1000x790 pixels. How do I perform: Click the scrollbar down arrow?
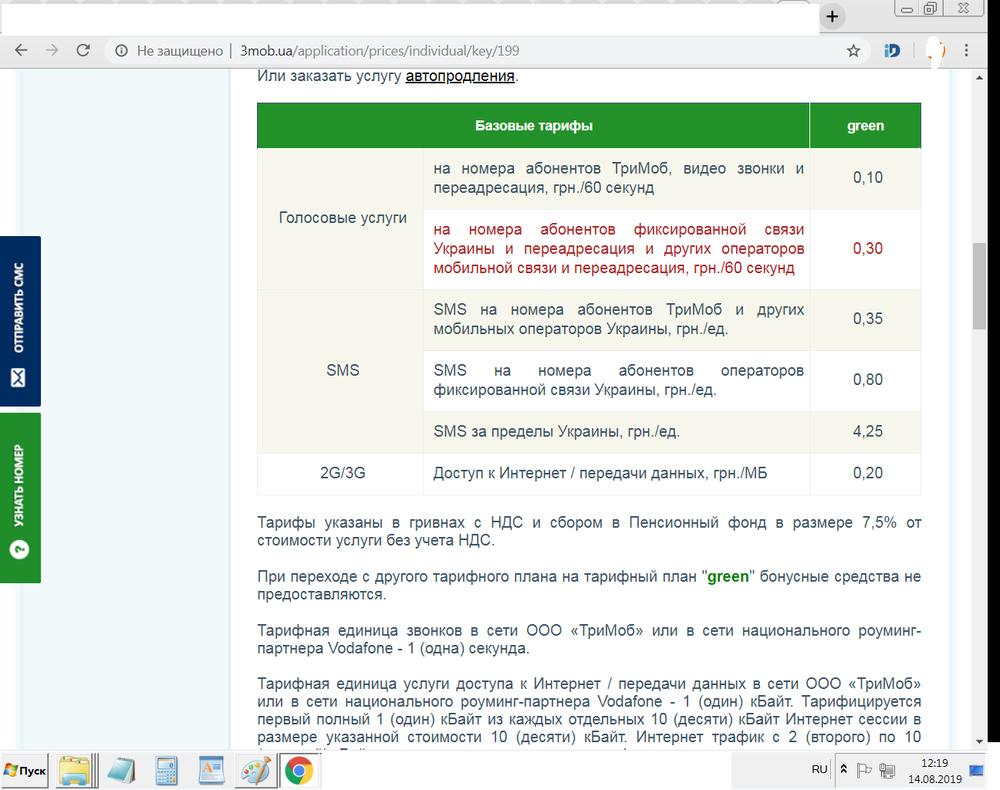coord(979,742)
